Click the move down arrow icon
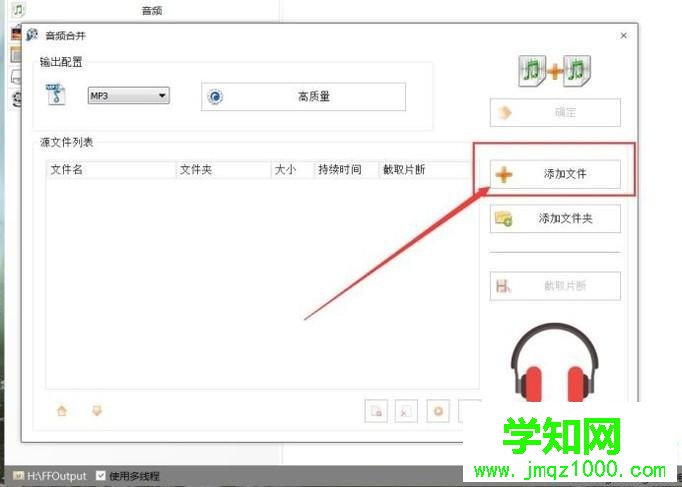Screen dimensions: 682x487 pos(97,410)
